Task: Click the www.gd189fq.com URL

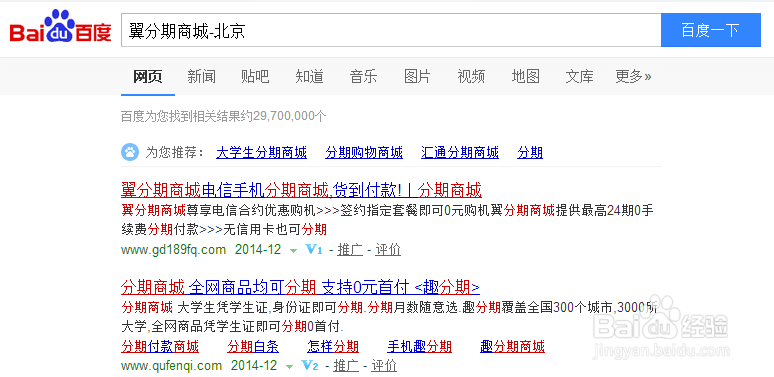Action: tap(173, 250)
